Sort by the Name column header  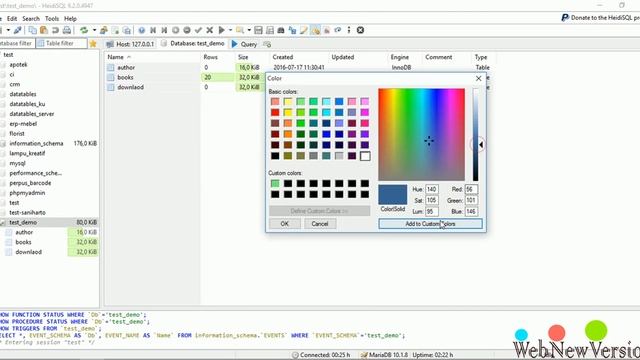[153, 57]
